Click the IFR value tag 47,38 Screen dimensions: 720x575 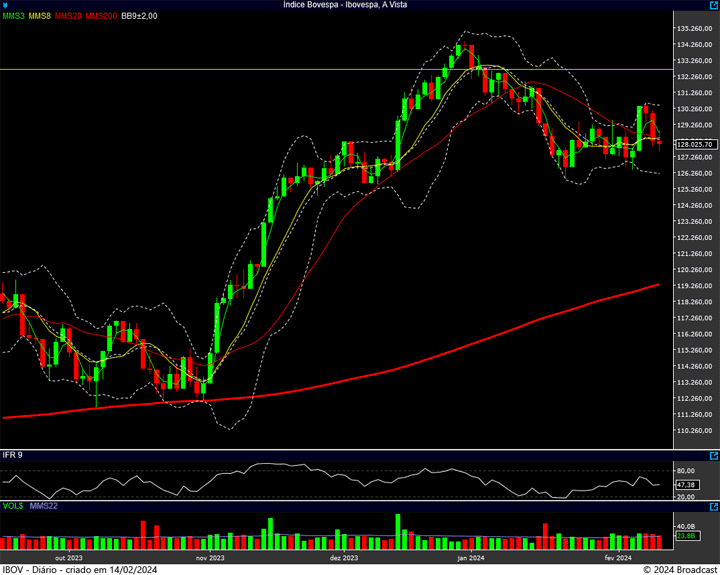click(686, 484)
